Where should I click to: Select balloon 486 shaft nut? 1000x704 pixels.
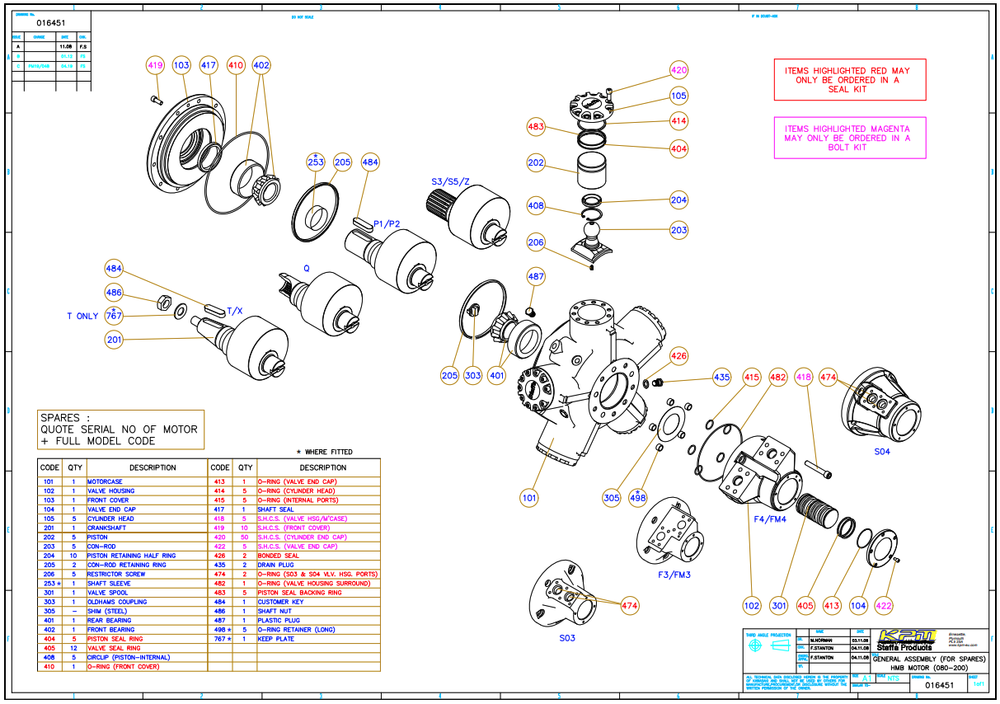pyautogui.click(x=114, y=293)
